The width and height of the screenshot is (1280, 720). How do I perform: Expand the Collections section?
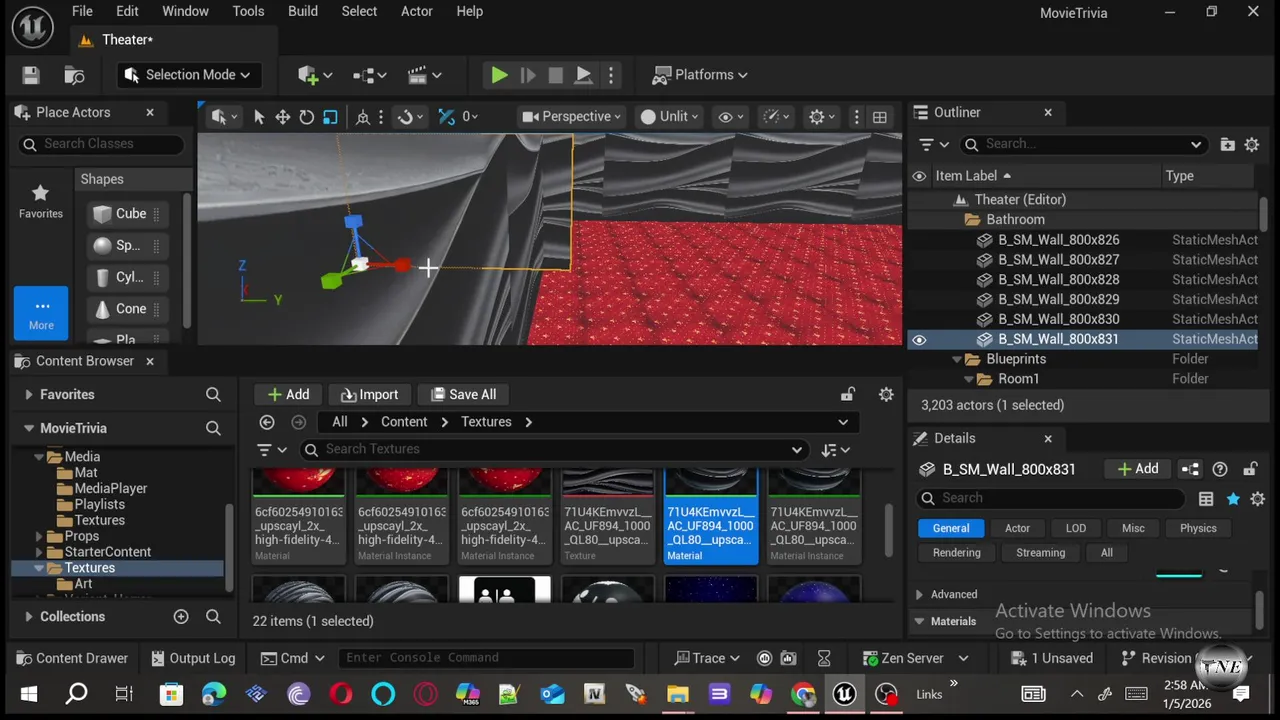coord(29,617)
